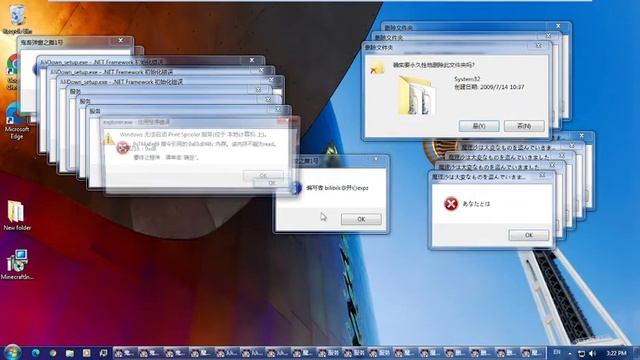The image size is (640, 360).
Task: Click the volume speaker tray icon
Action: pos(593,353)
